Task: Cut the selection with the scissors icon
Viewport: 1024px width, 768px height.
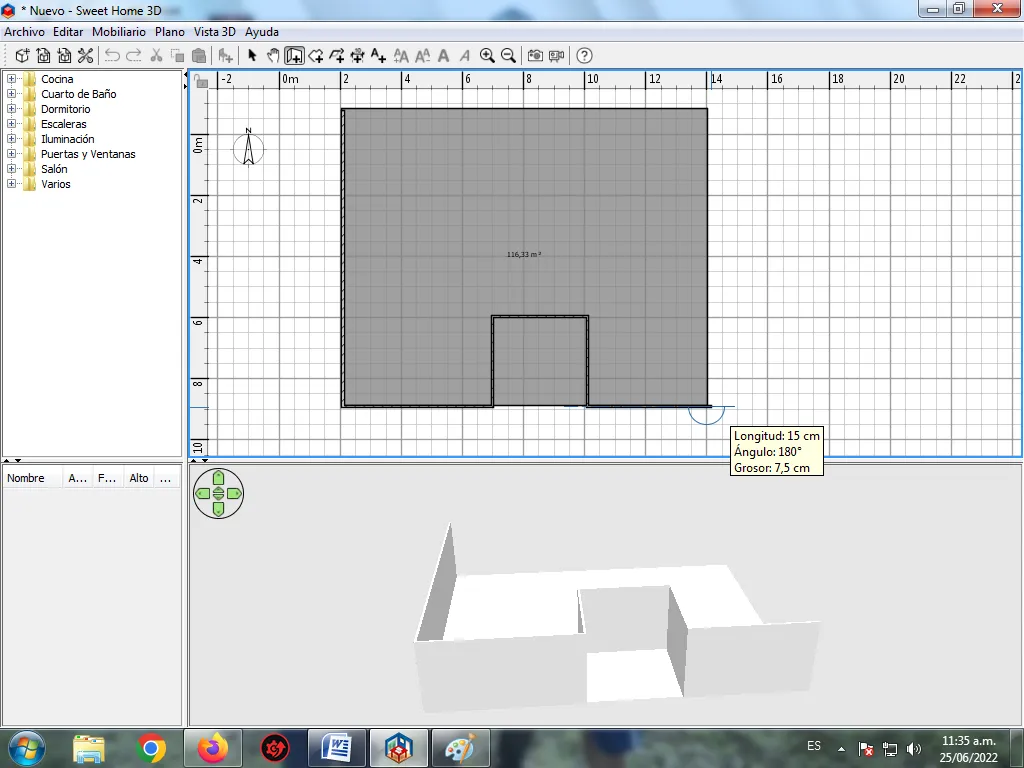Action: tap(156, 56)
